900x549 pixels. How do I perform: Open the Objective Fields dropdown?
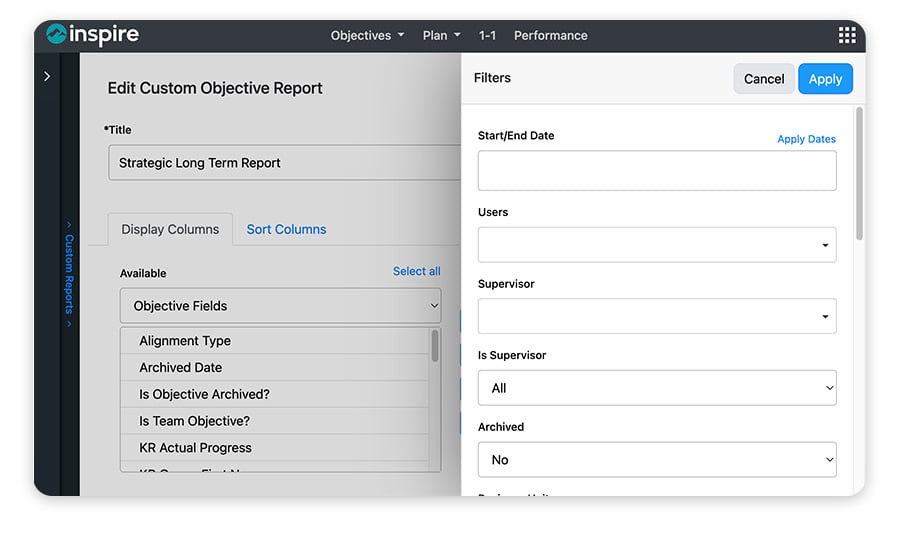281,306
